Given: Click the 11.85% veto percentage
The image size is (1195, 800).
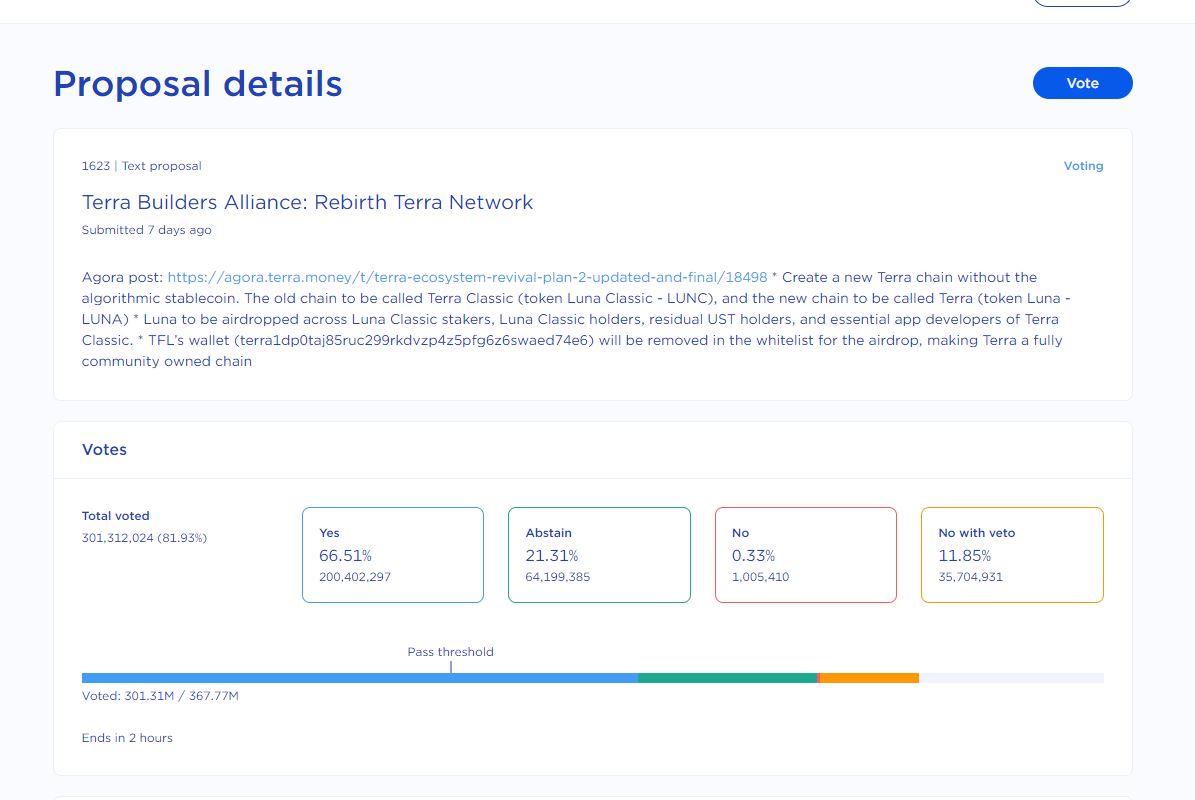Looking at the screenshot, I should [965, 555].
